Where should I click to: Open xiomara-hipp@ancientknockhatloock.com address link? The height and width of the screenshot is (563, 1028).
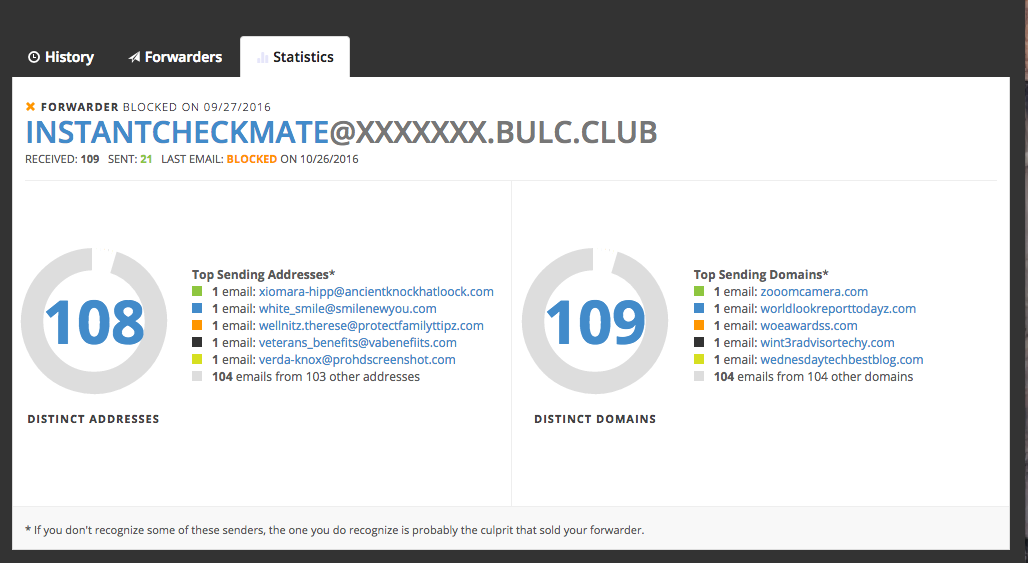(x=376, y=292)
